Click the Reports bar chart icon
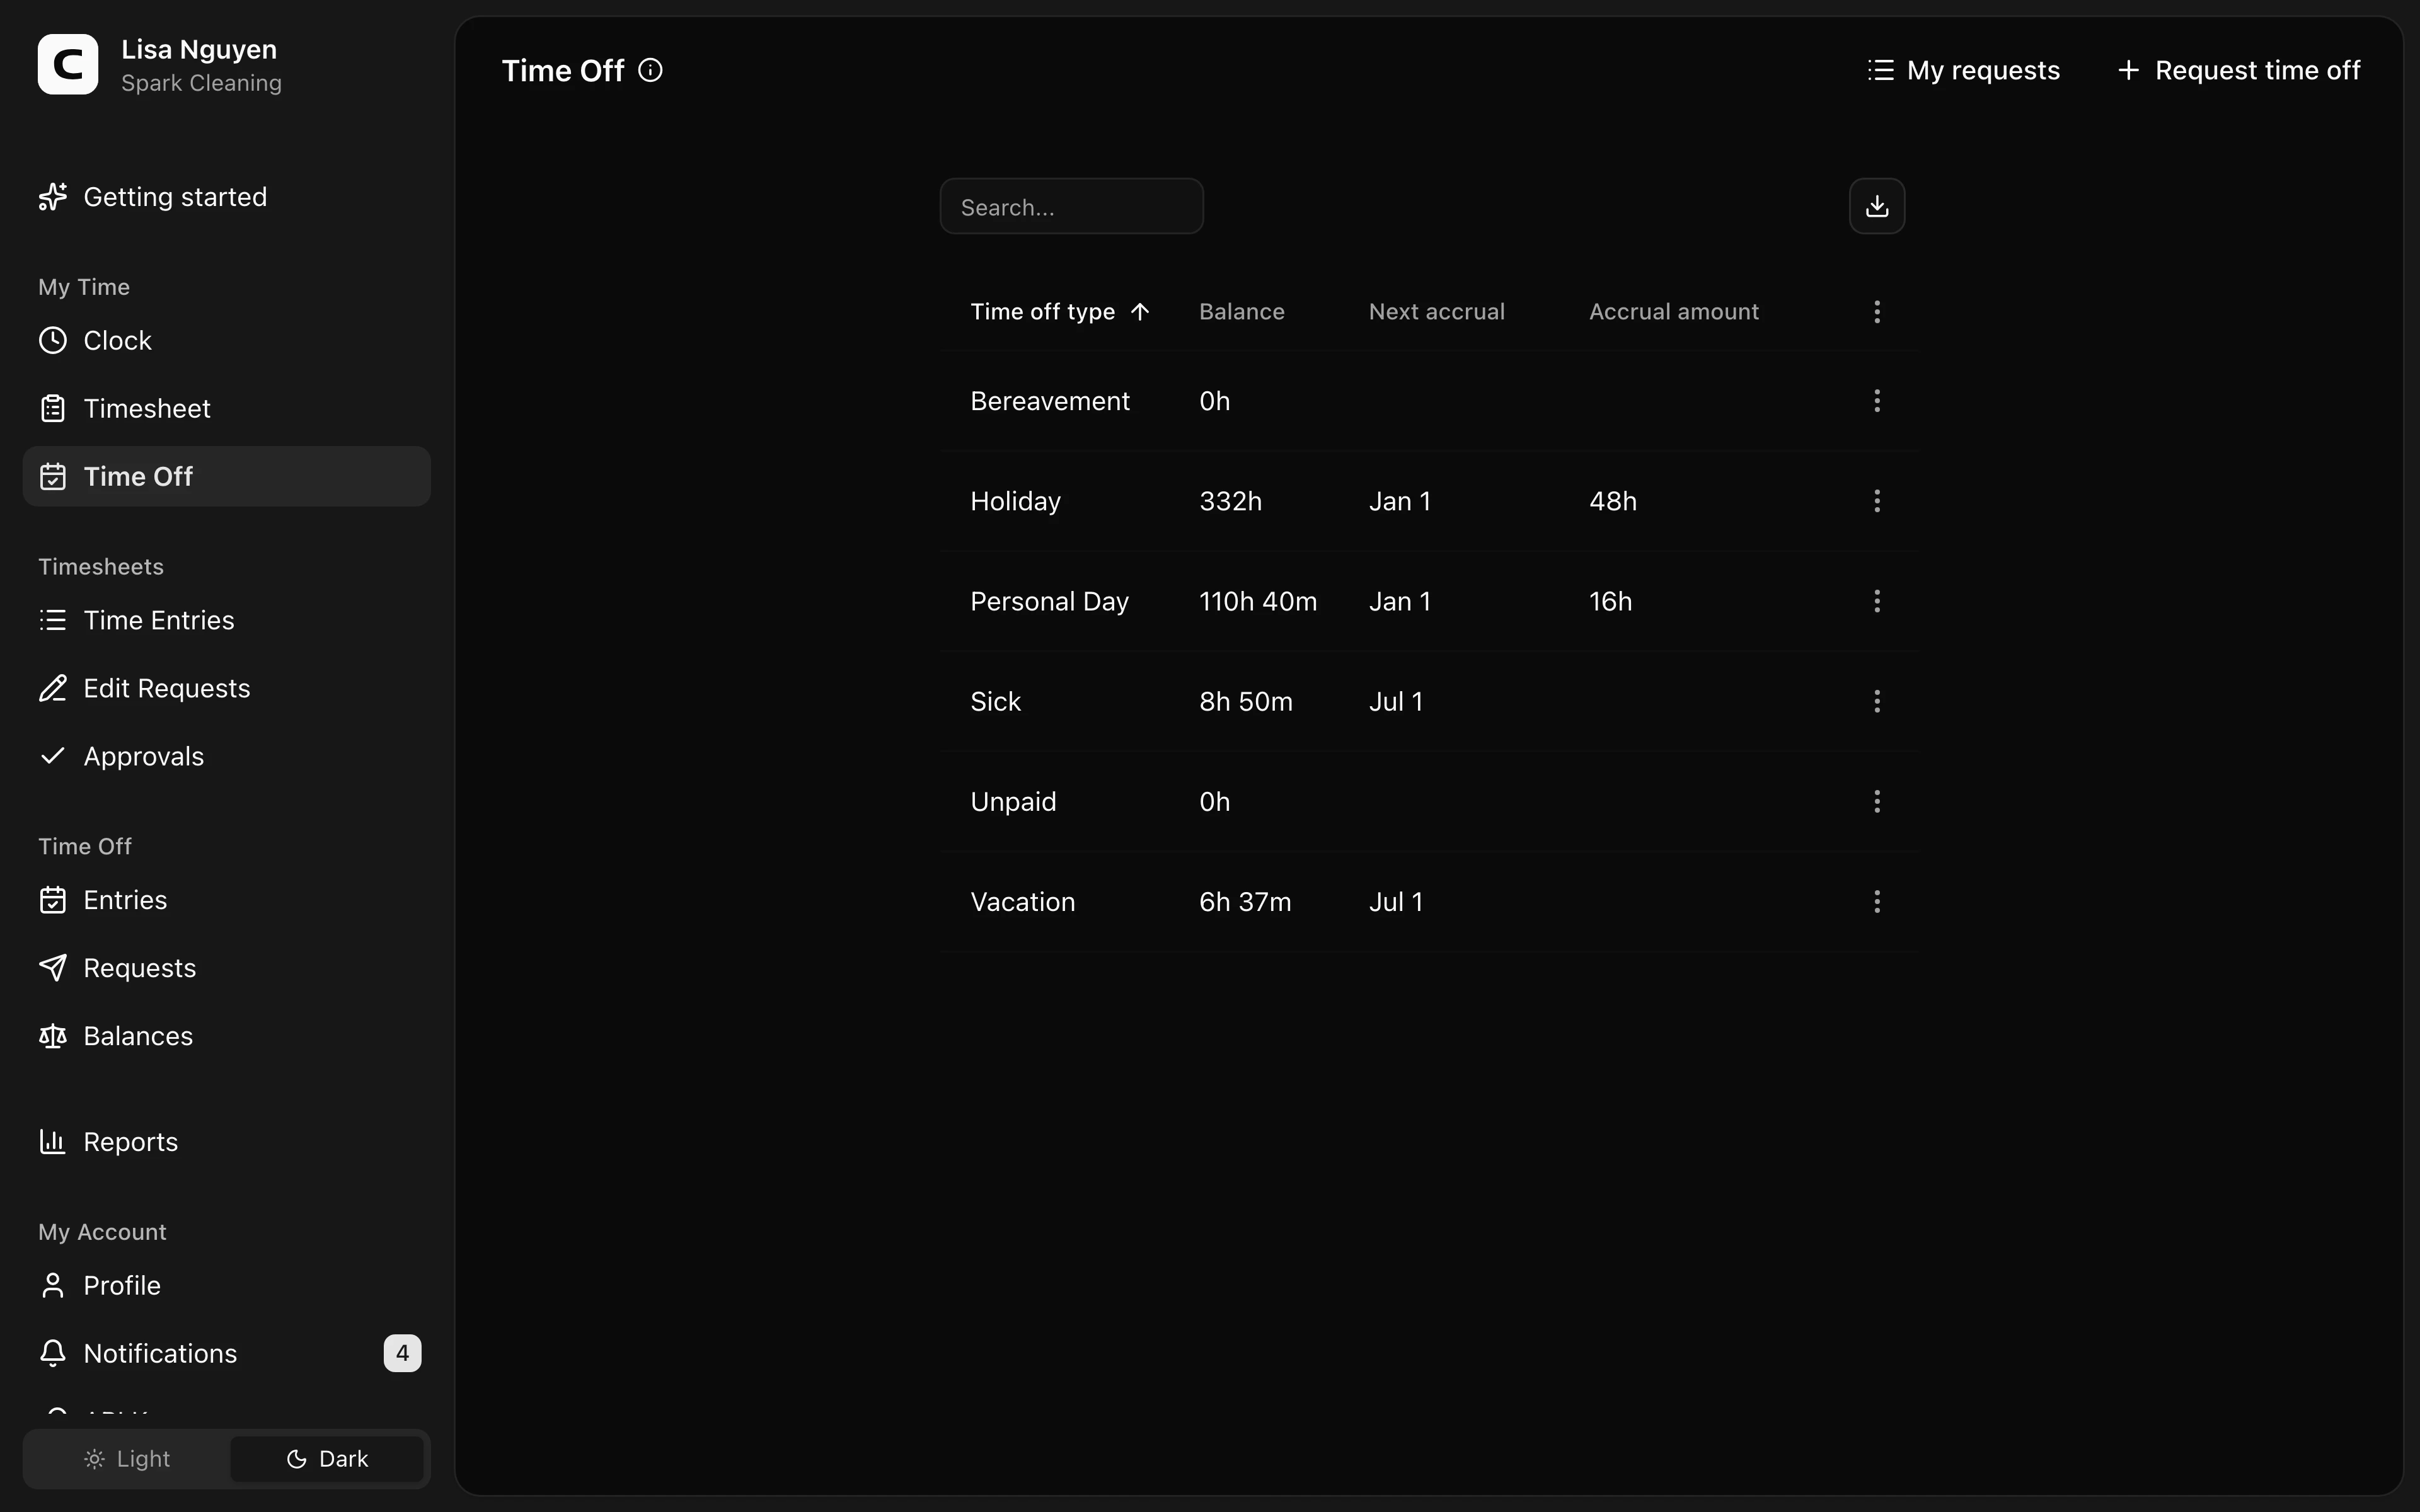The width and height of the screenshot is (2420, 1512). [x=53, y=1142]
